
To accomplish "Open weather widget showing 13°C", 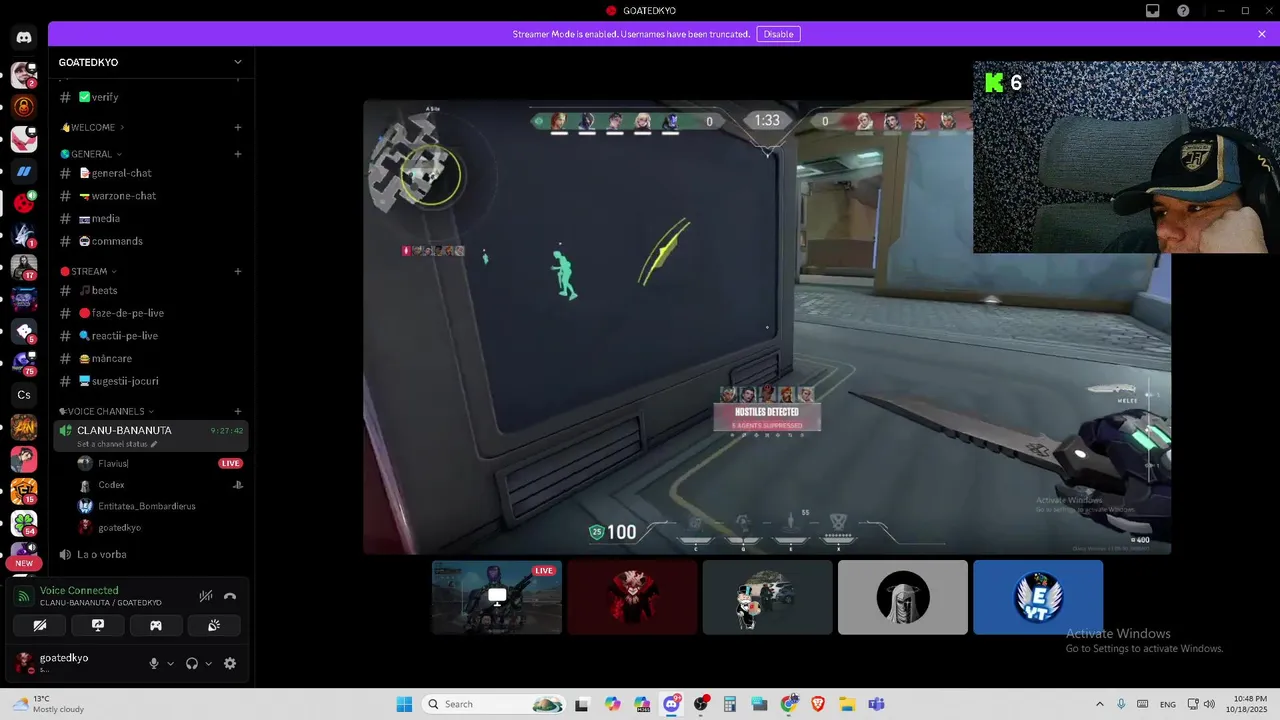I will [x=48, y=704].
